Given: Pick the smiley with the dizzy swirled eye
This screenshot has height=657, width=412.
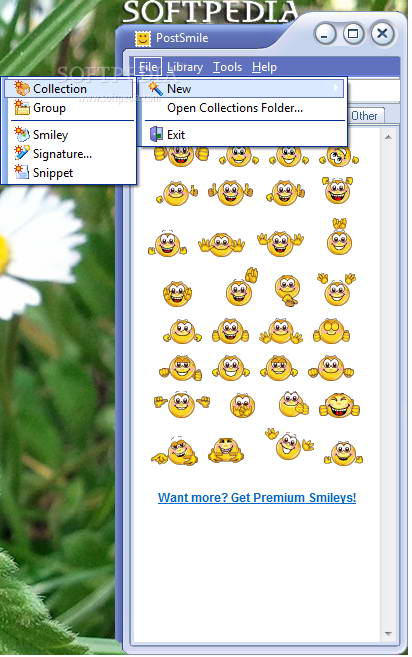Looking at the screenshot, I should (x=339, y=158).
